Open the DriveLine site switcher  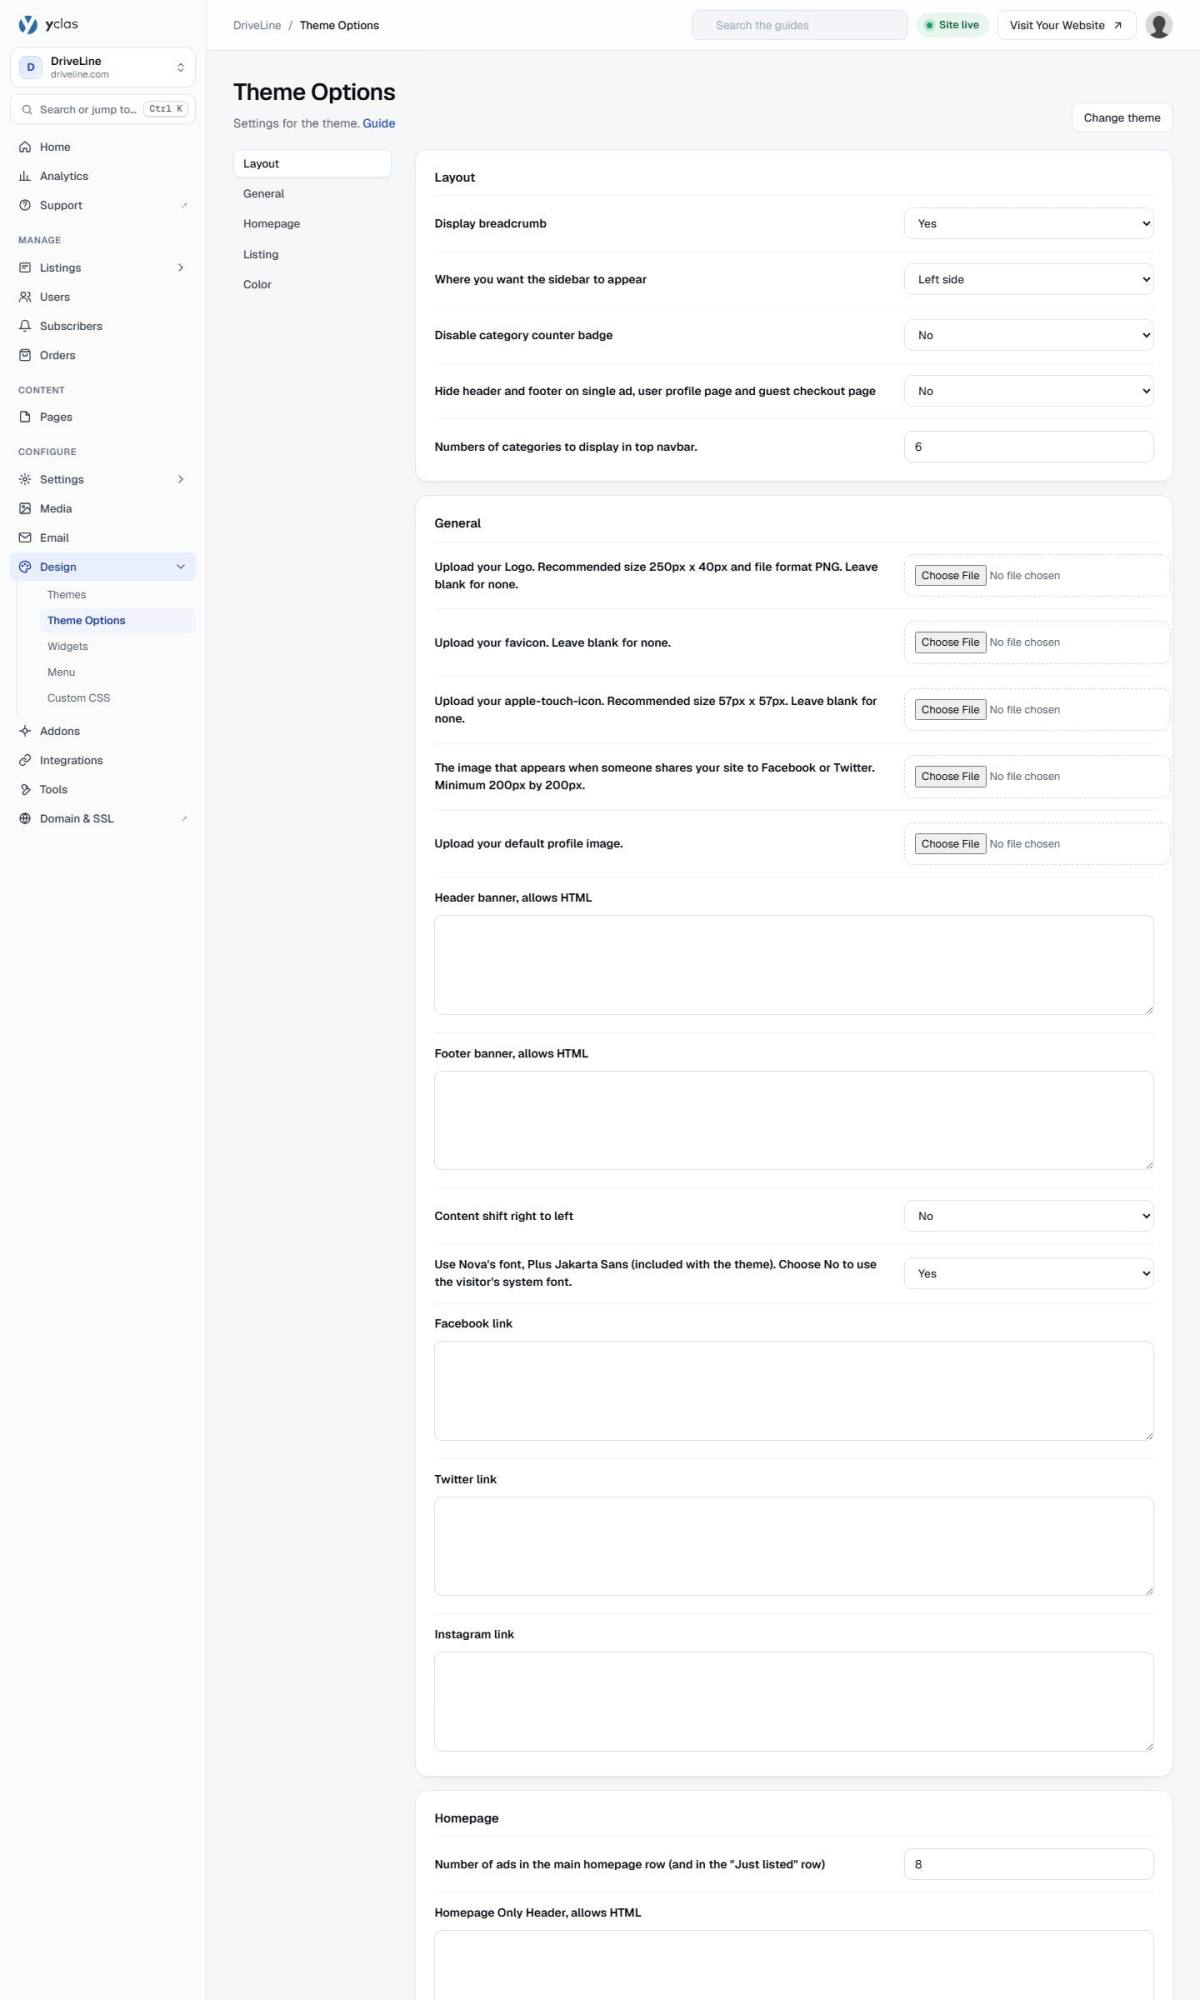pyautogui.click(x=103, y=67)
